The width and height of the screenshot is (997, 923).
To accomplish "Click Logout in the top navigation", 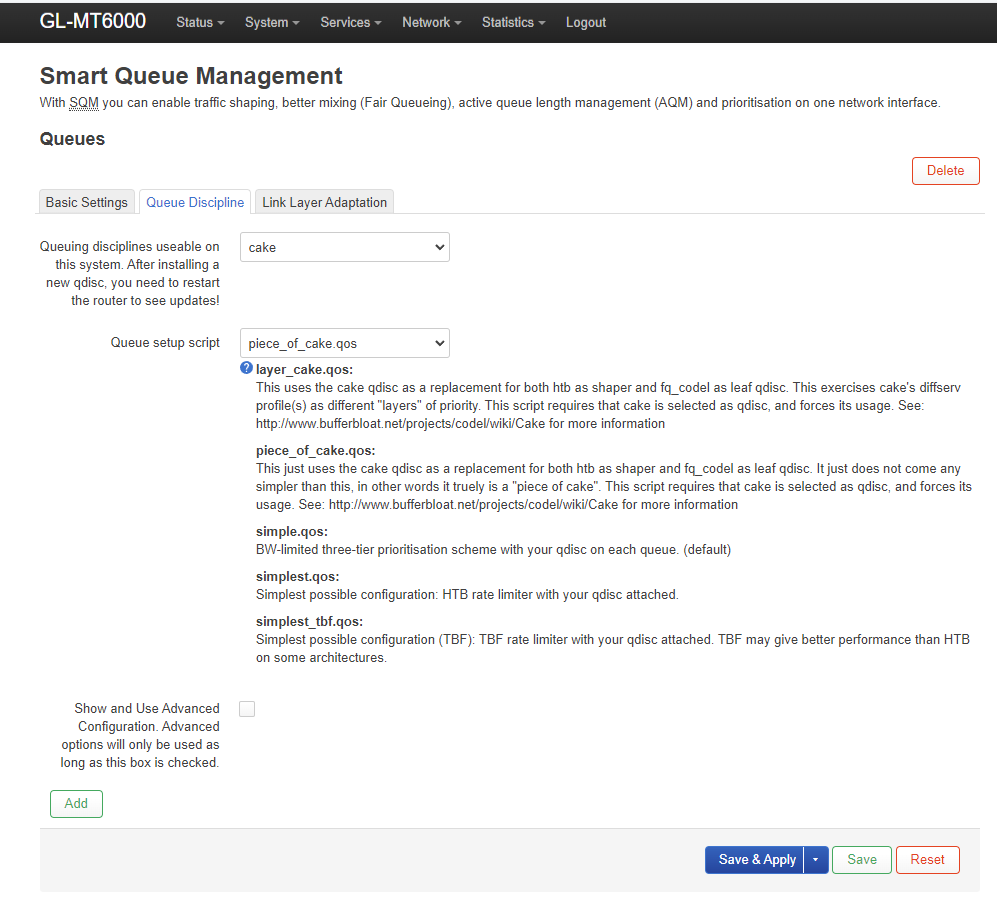I will click(586, 22).
